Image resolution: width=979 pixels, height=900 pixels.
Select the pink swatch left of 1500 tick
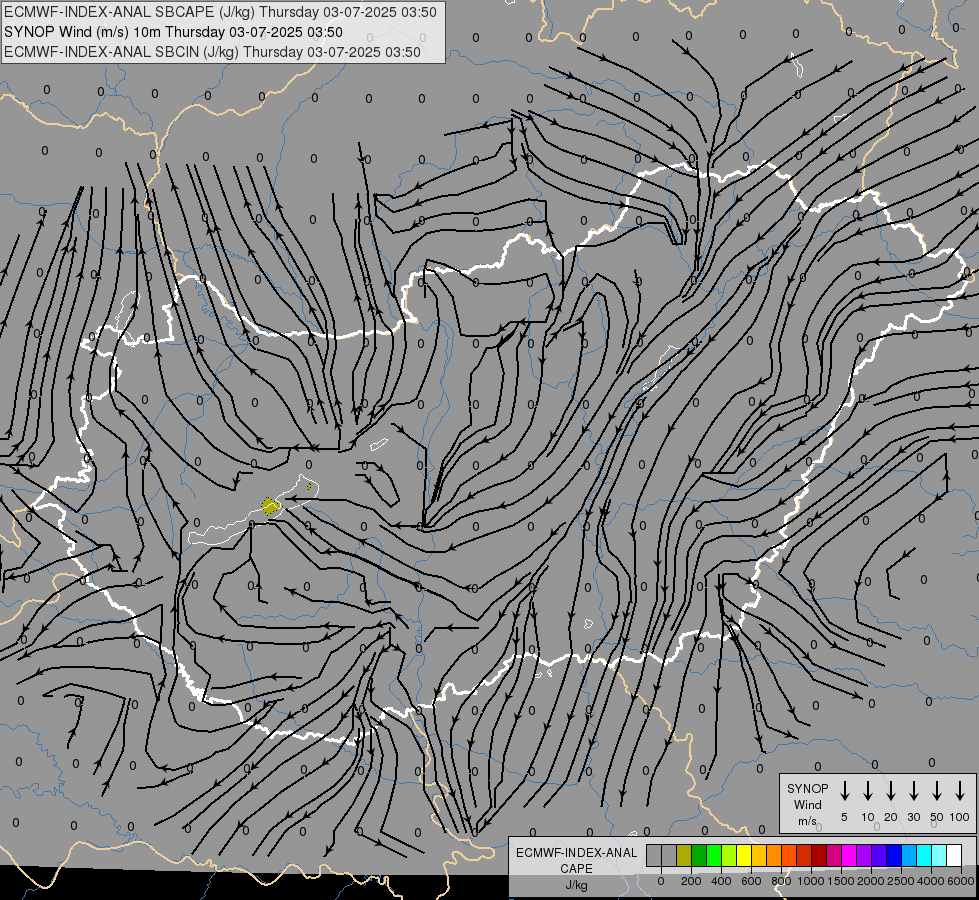[834, 855]
